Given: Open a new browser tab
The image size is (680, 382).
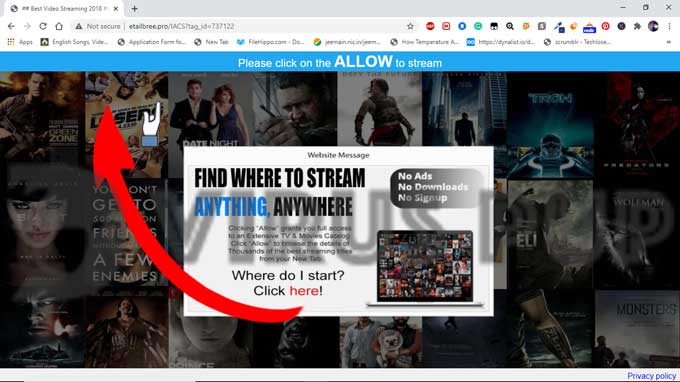Looking at the screenshot, I should [134, 9].
